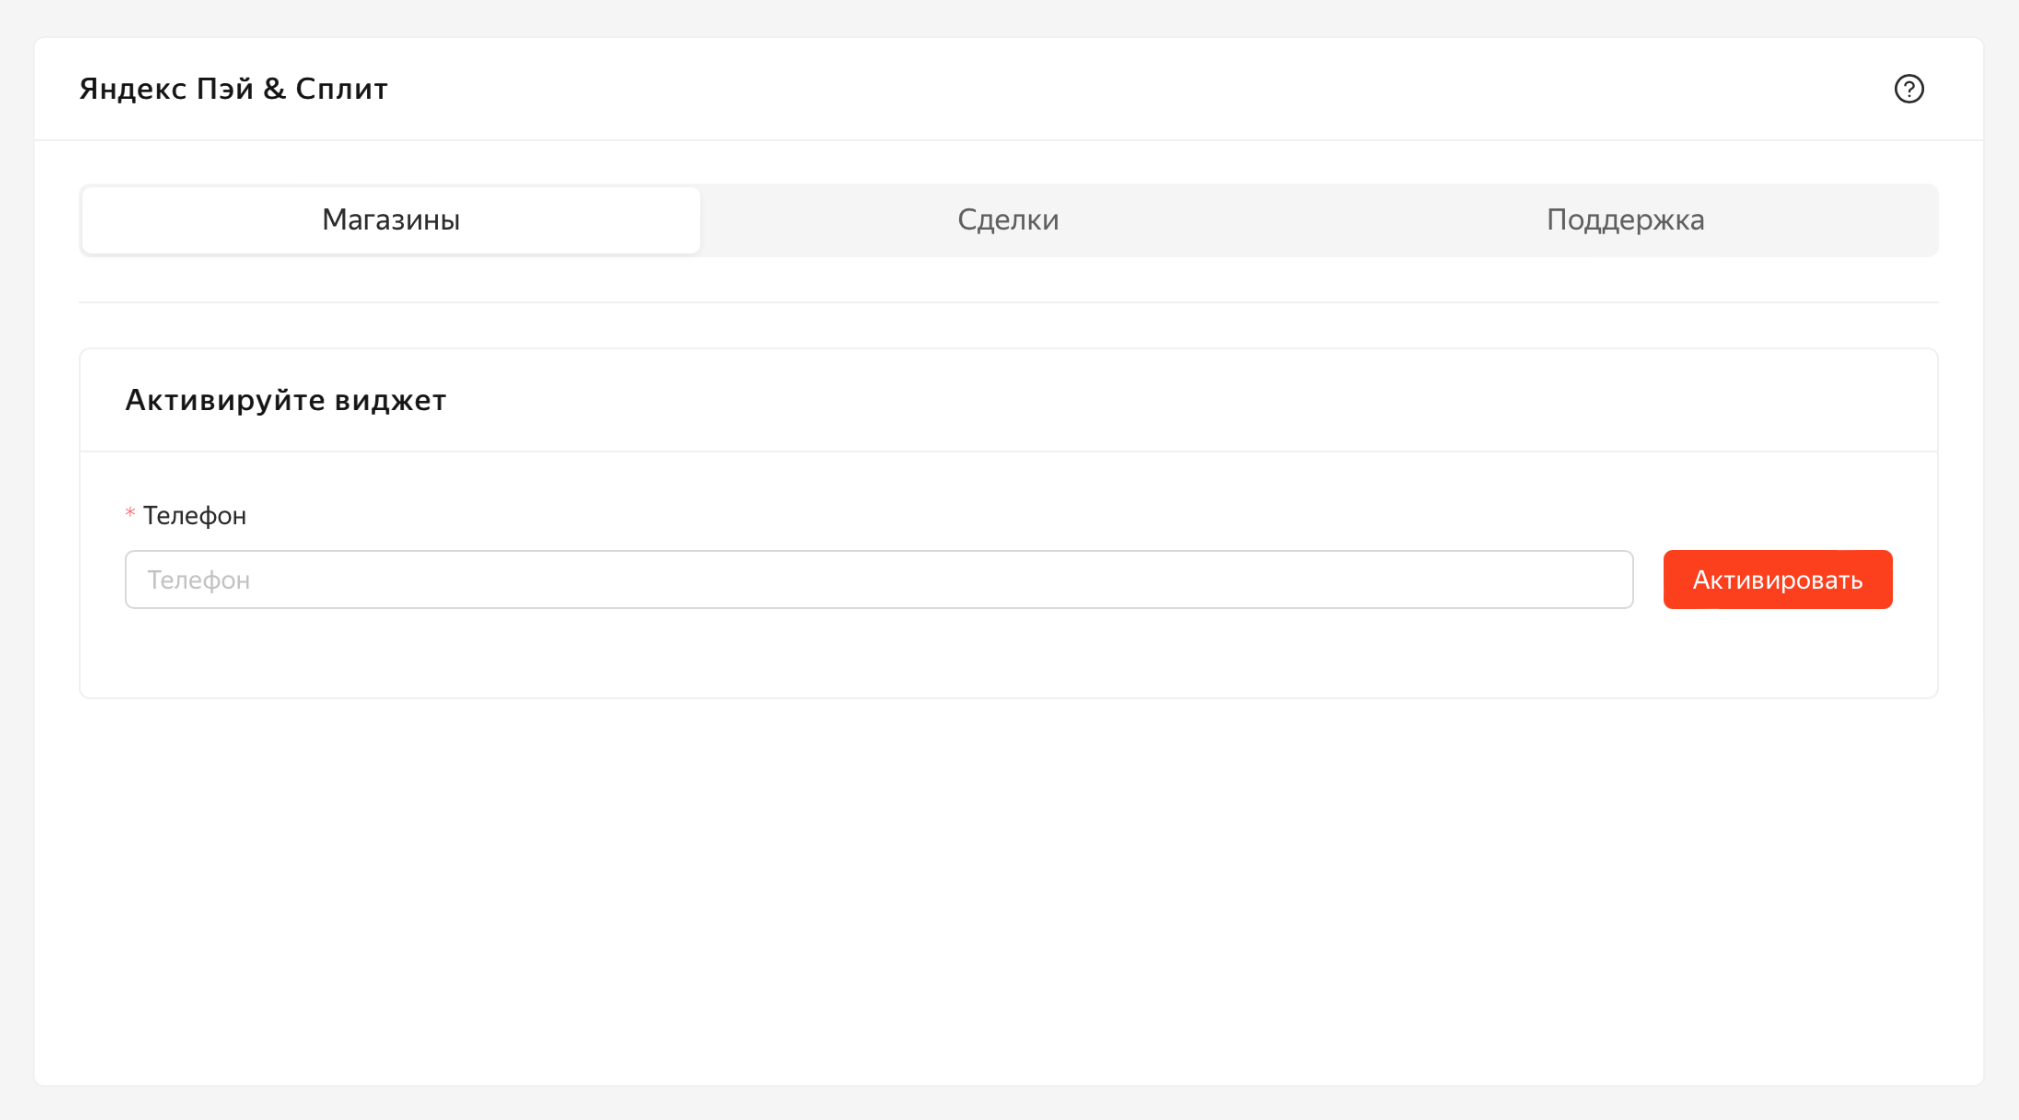Focus the phone number placeholder text

click(199, 580)
